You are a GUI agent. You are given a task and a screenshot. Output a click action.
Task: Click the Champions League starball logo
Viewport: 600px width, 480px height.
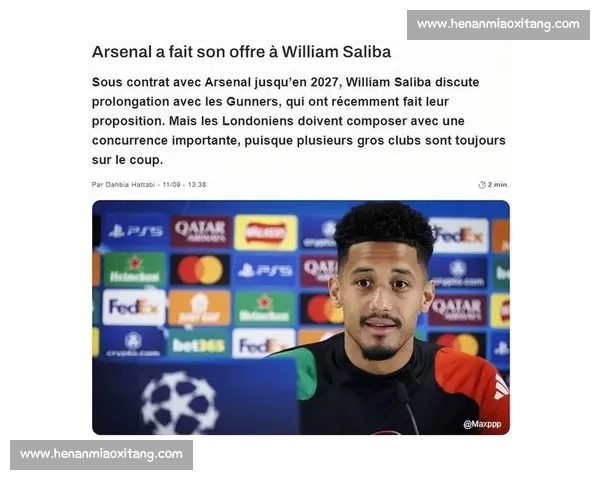click(180, 403)
